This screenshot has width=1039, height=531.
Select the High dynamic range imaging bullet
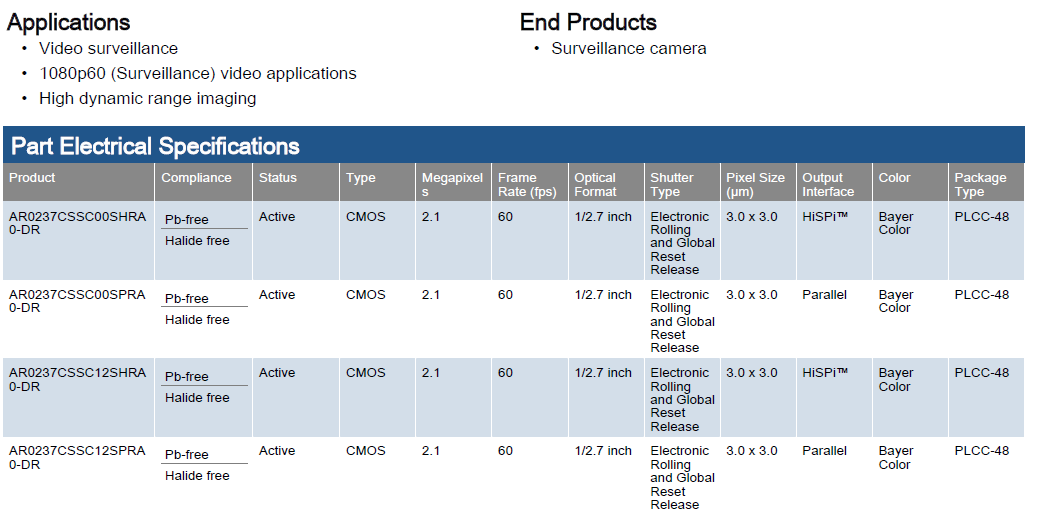point(147,98)
